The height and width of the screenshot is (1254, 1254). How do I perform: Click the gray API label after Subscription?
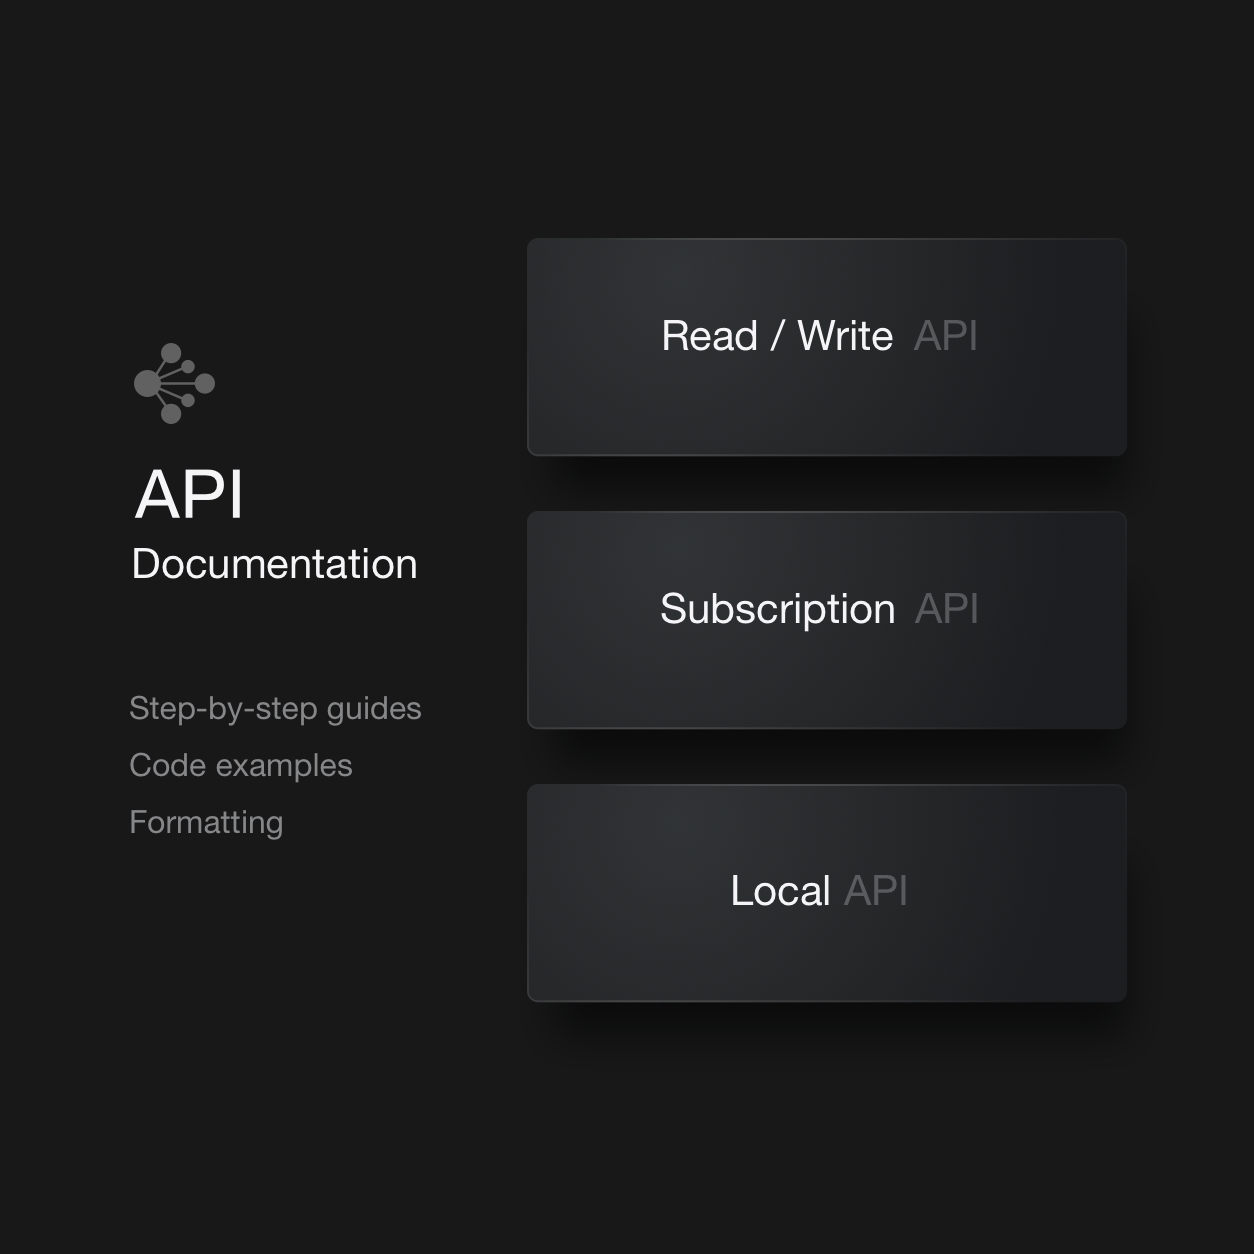tap(946, 609)
